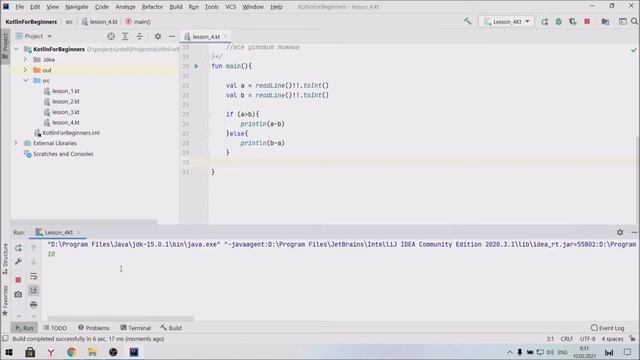Expand all in Project panel toolbar
Image resolution: width=640 pixels, height=360 pixels.
tap(125, 36)
